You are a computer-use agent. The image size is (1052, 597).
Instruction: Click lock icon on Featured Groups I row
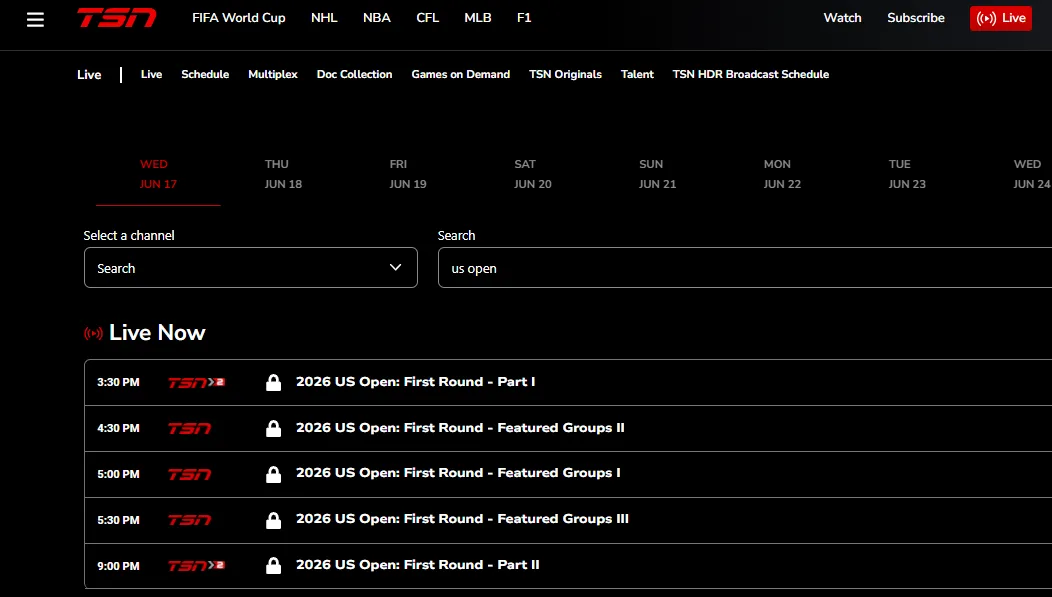pyautogui.click(x=273, y=474)
